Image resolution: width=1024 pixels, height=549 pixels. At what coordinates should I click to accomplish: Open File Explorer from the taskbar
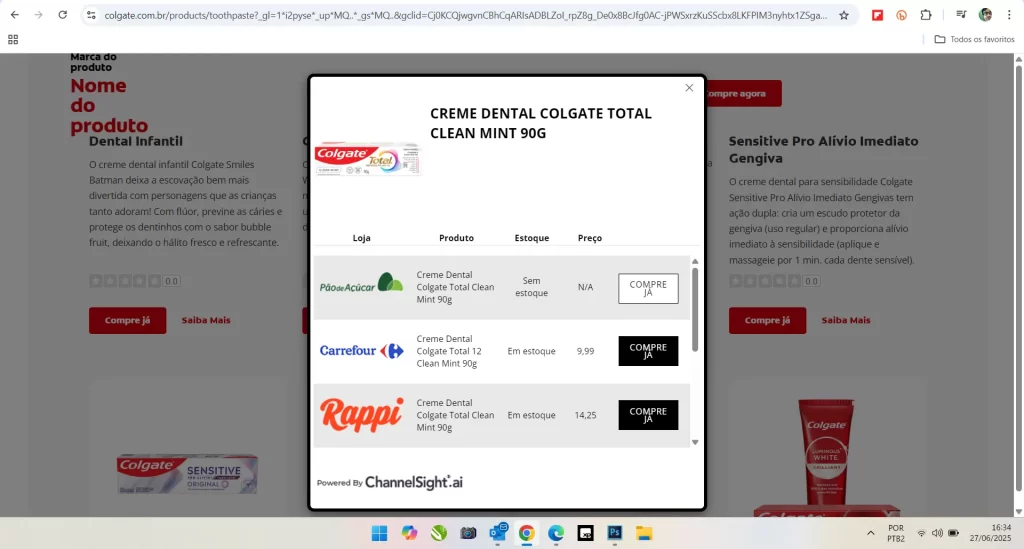(x=644, y=533)
